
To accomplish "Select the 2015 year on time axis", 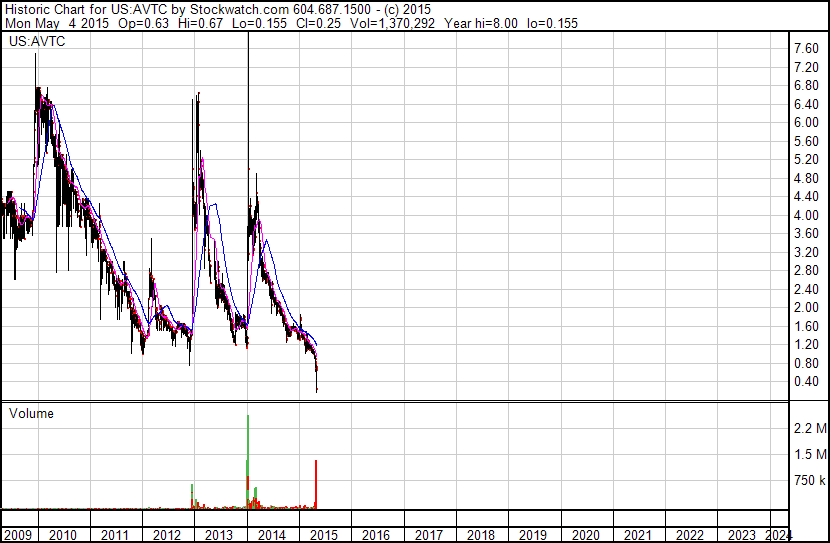I will coord(324,535).
